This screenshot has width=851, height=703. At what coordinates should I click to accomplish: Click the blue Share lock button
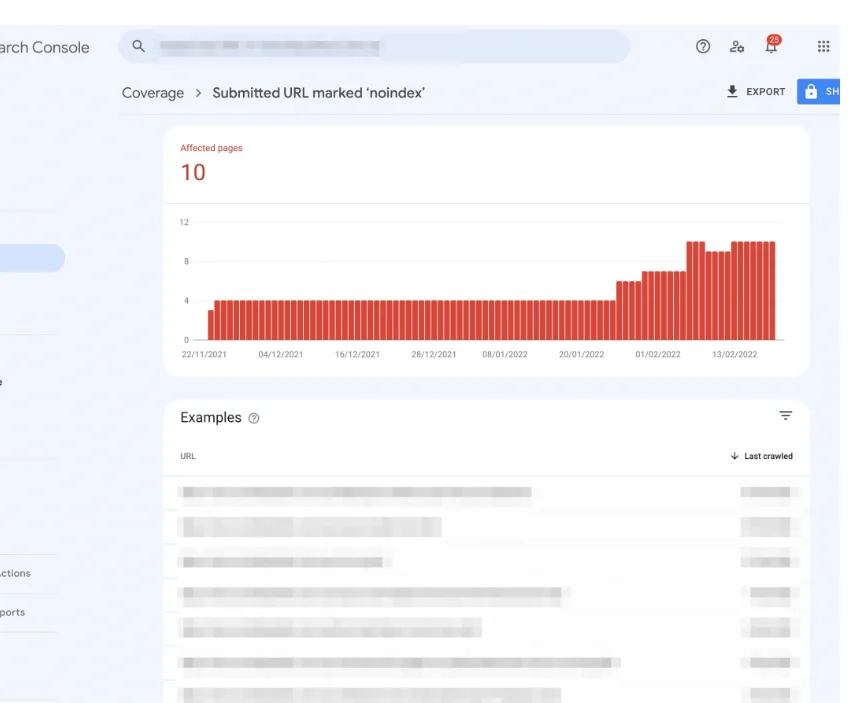coord(819,91)
